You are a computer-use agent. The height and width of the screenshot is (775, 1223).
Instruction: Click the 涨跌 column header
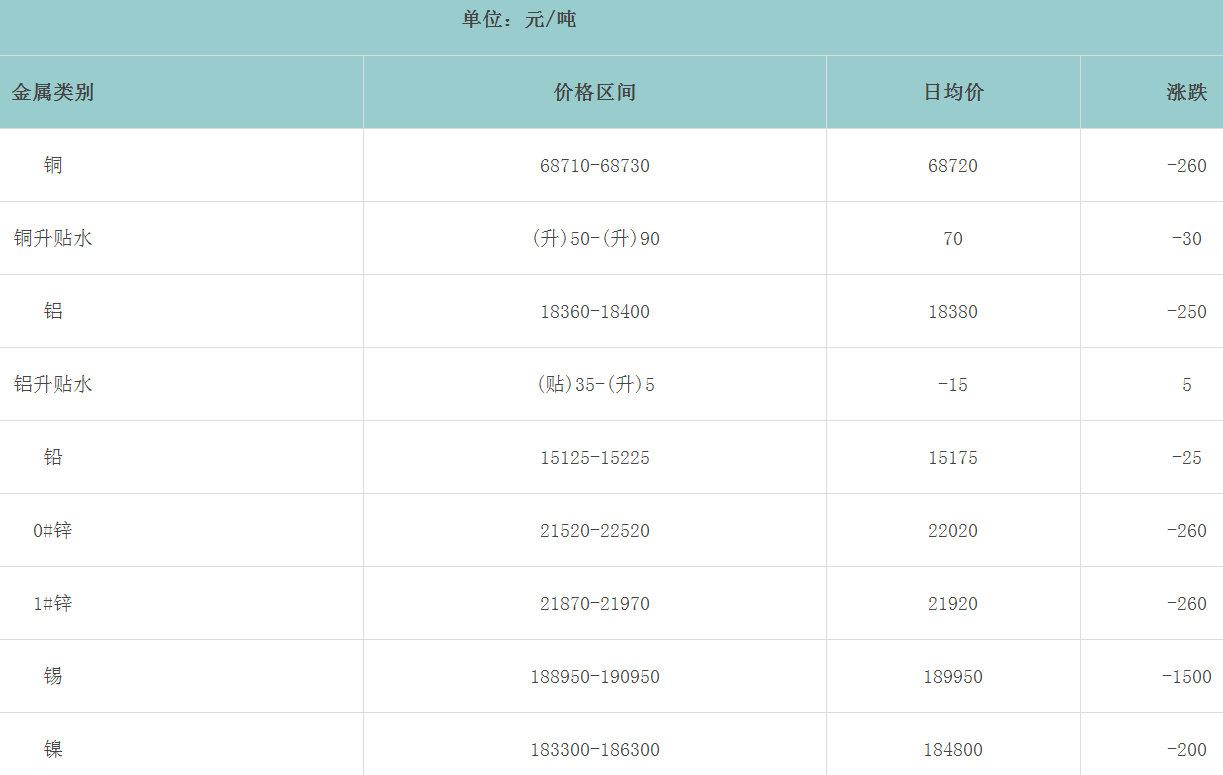pos(1187,93)
